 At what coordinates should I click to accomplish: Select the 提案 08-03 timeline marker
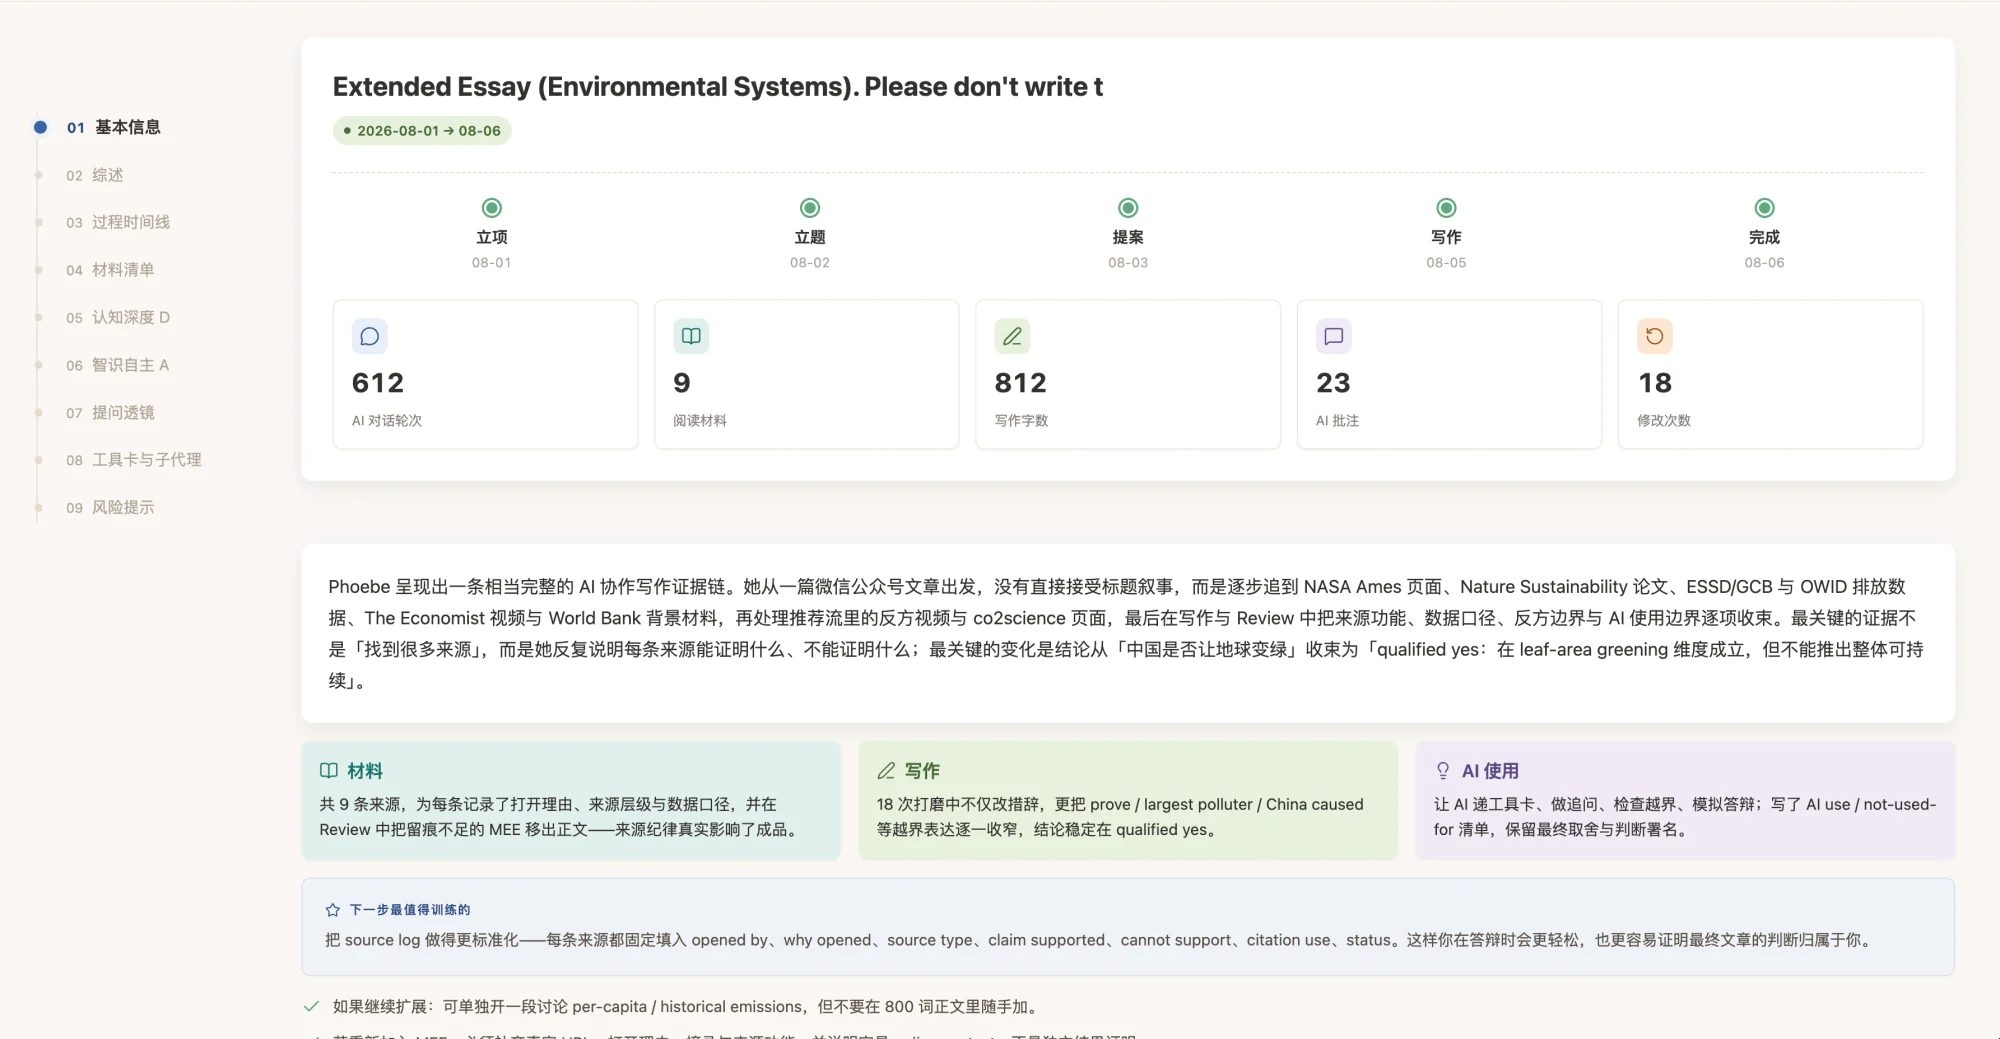(x=1128, y=208)
